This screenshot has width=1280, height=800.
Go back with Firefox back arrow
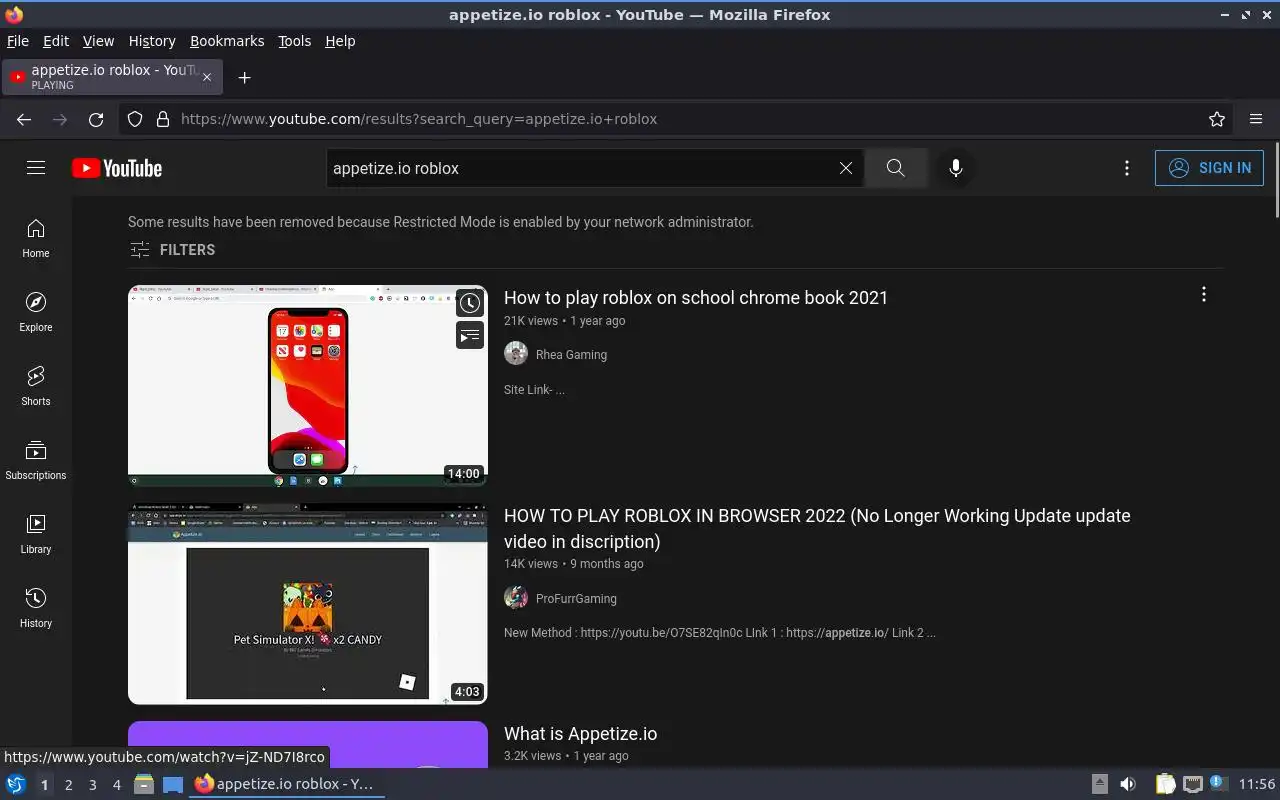coord(24,119)
